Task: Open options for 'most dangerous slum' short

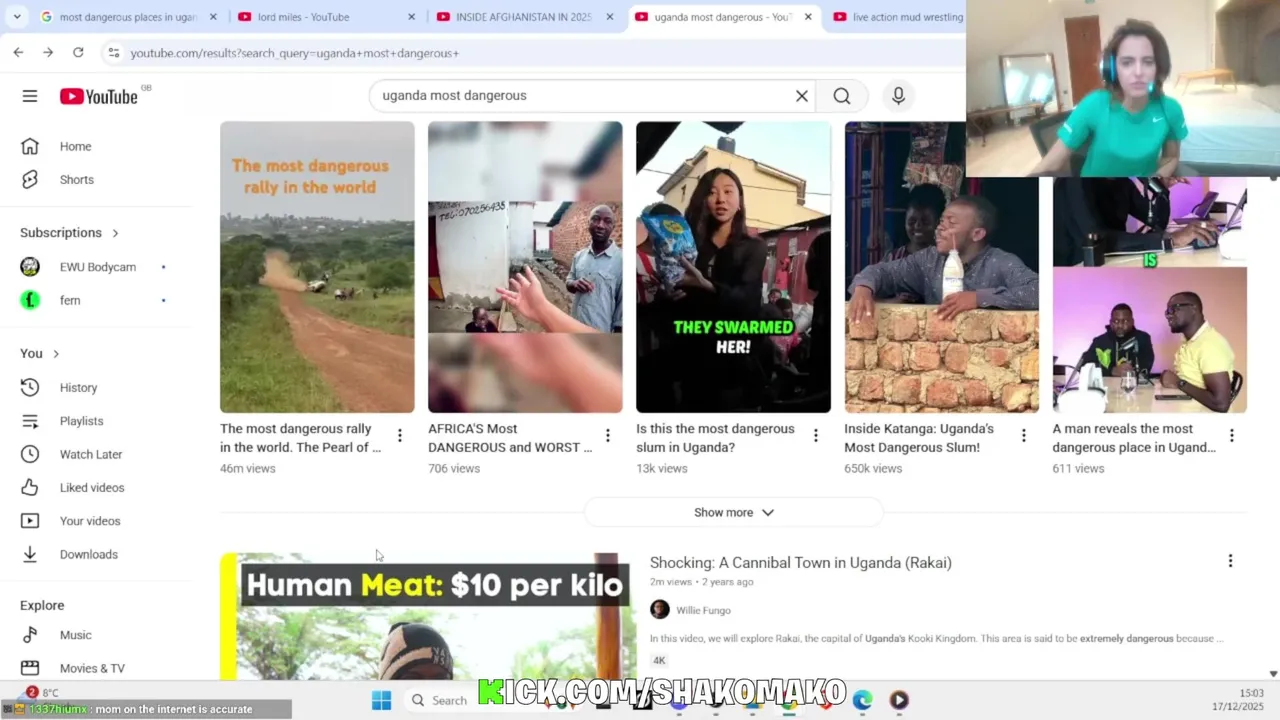Action: click(815, 436)
